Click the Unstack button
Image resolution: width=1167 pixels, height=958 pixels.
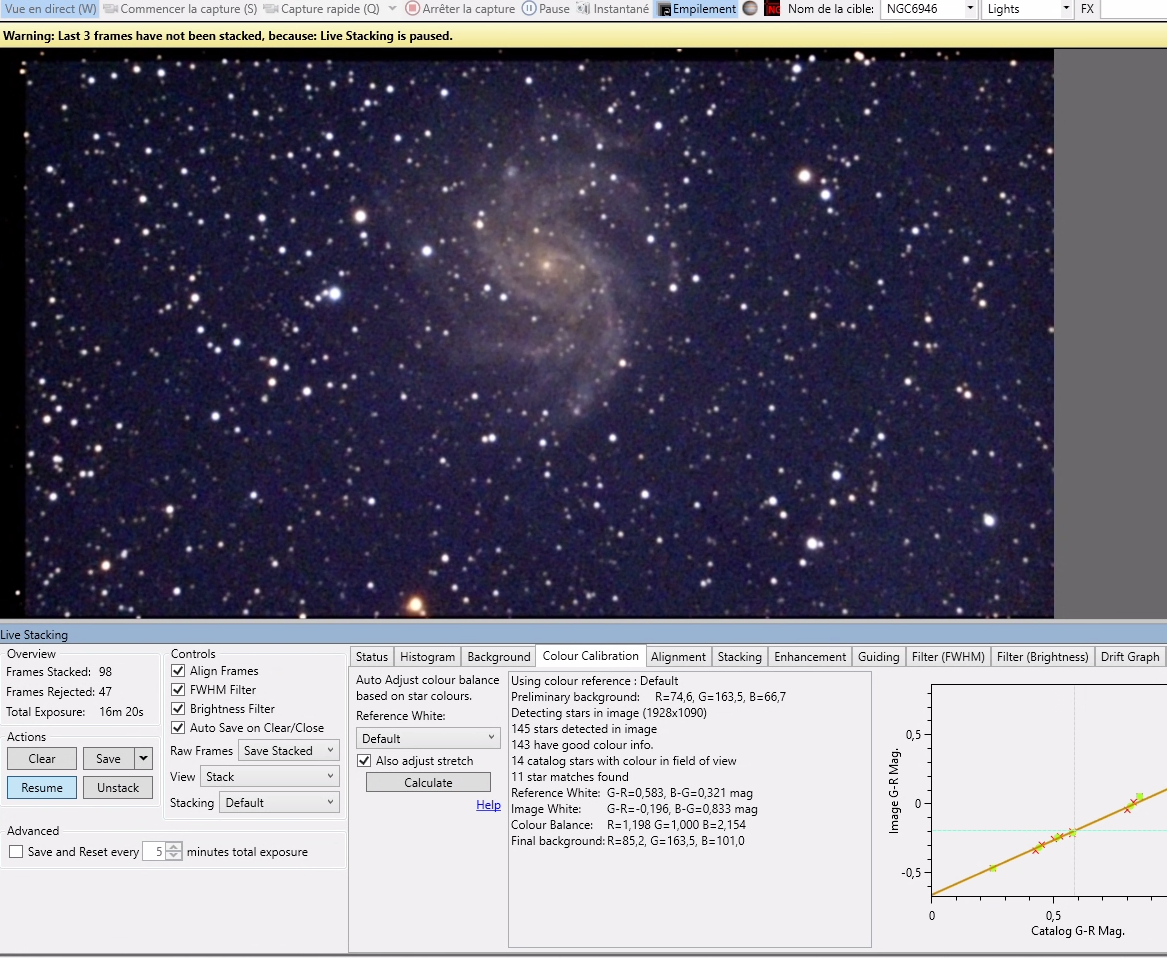(118, 788)
